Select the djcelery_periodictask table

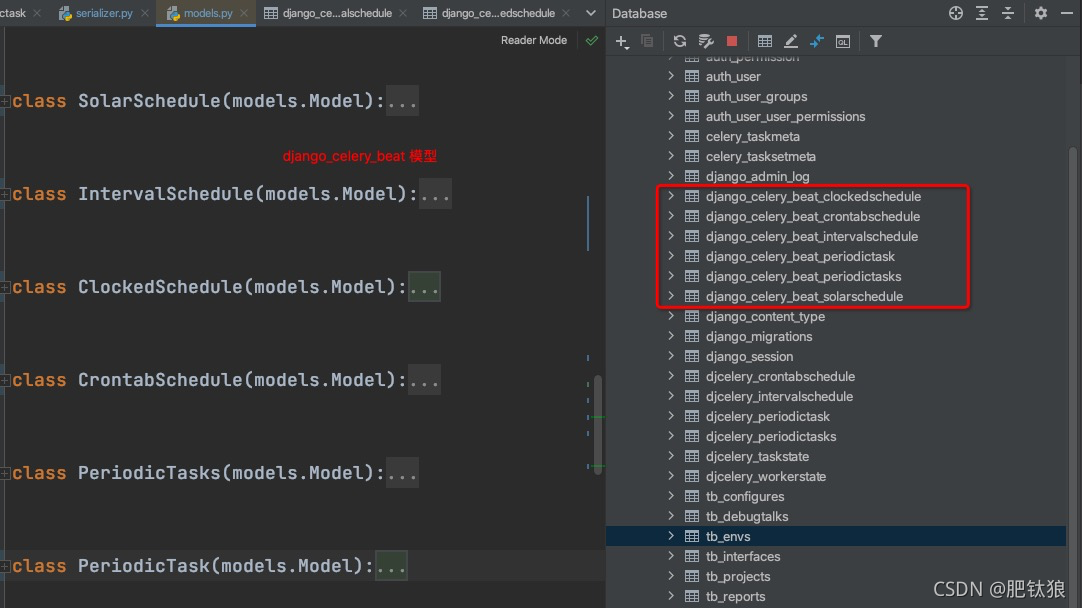pyautogui.click(x=768, y=417)
